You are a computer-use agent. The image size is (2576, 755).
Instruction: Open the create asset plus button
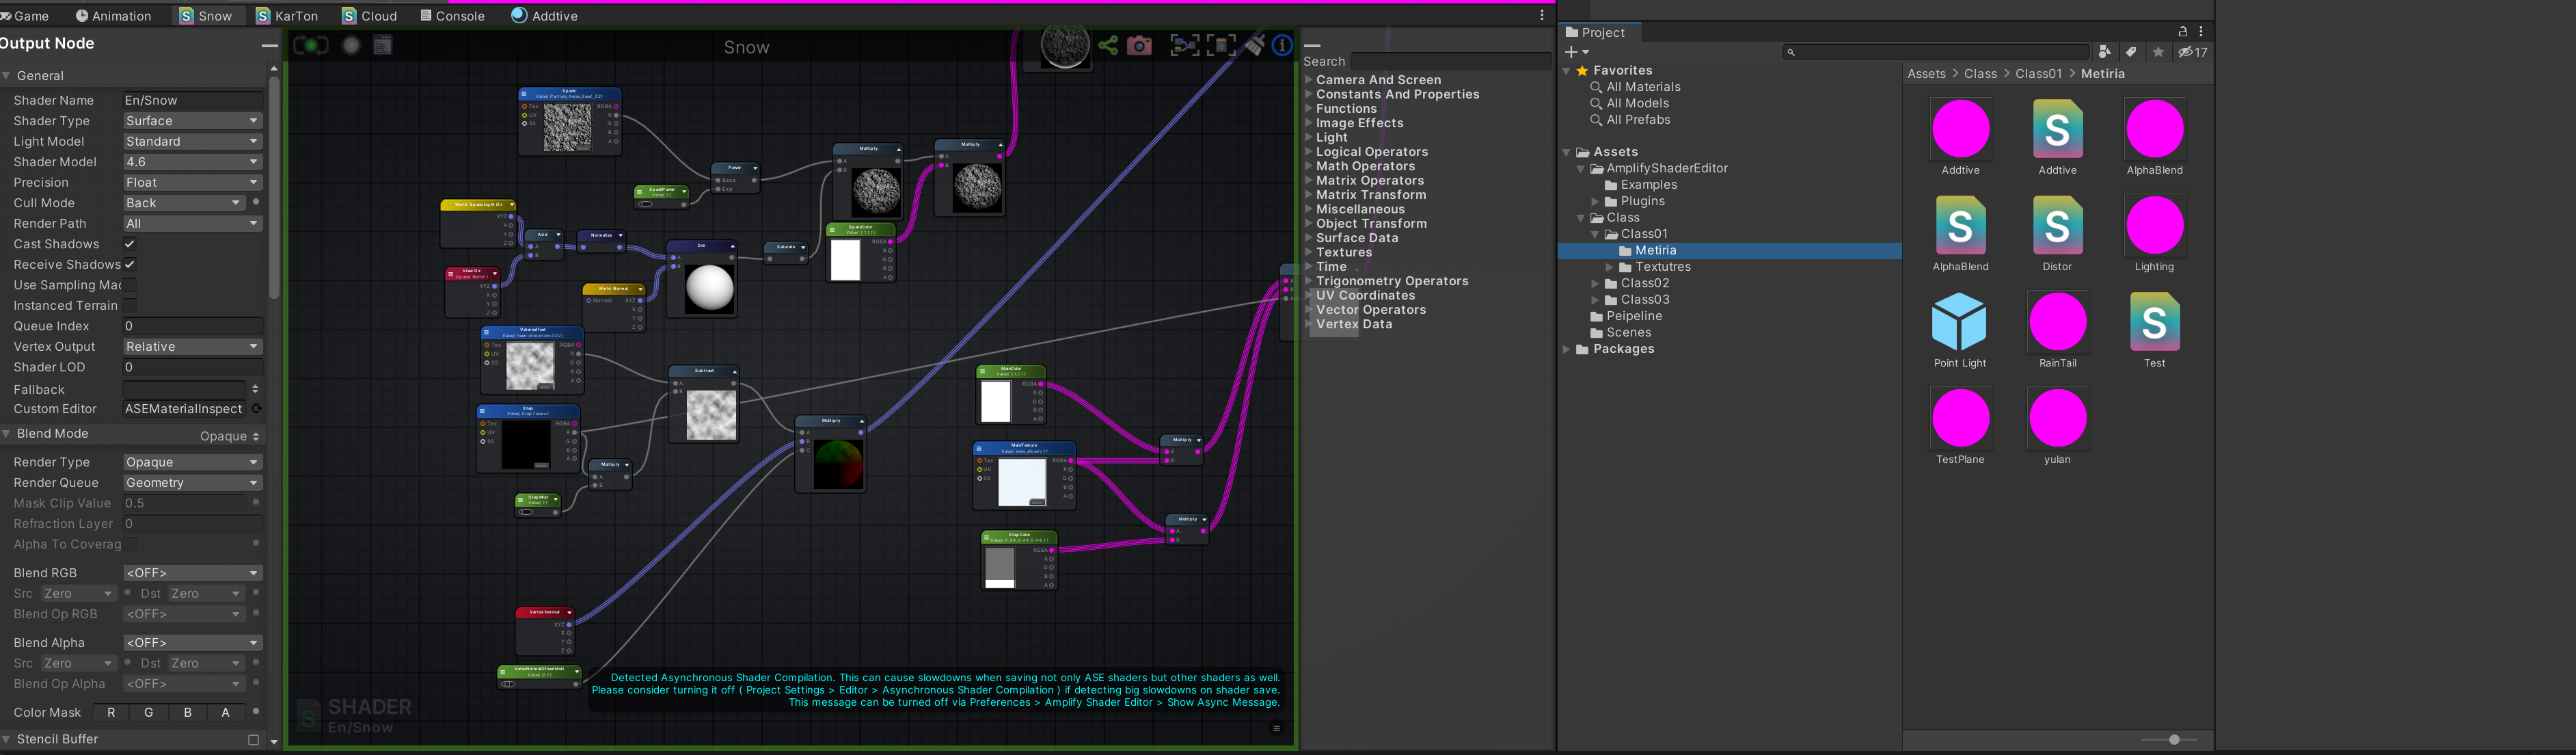[x=1576, y=52]
